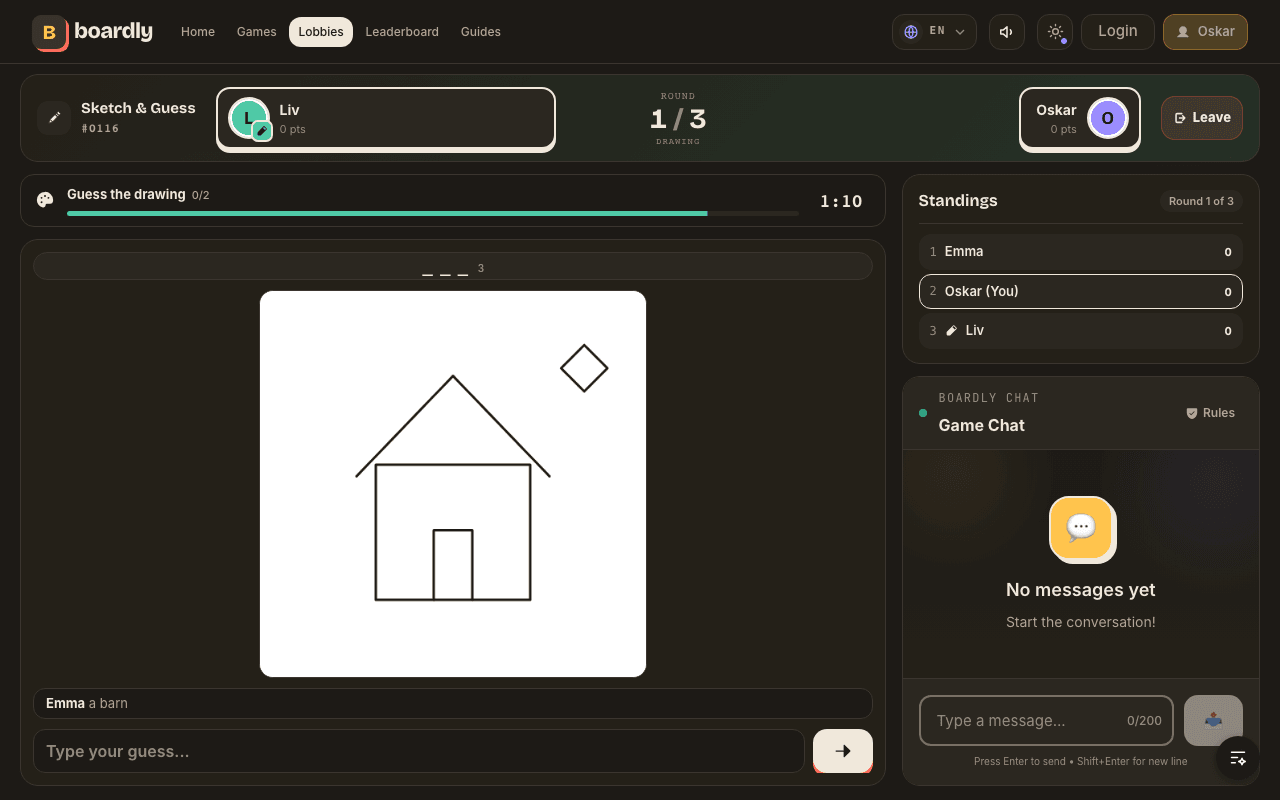Screen dimensions: 1280x800
Task: Open the chat Rules shield link
Action: pos(1210,413)
